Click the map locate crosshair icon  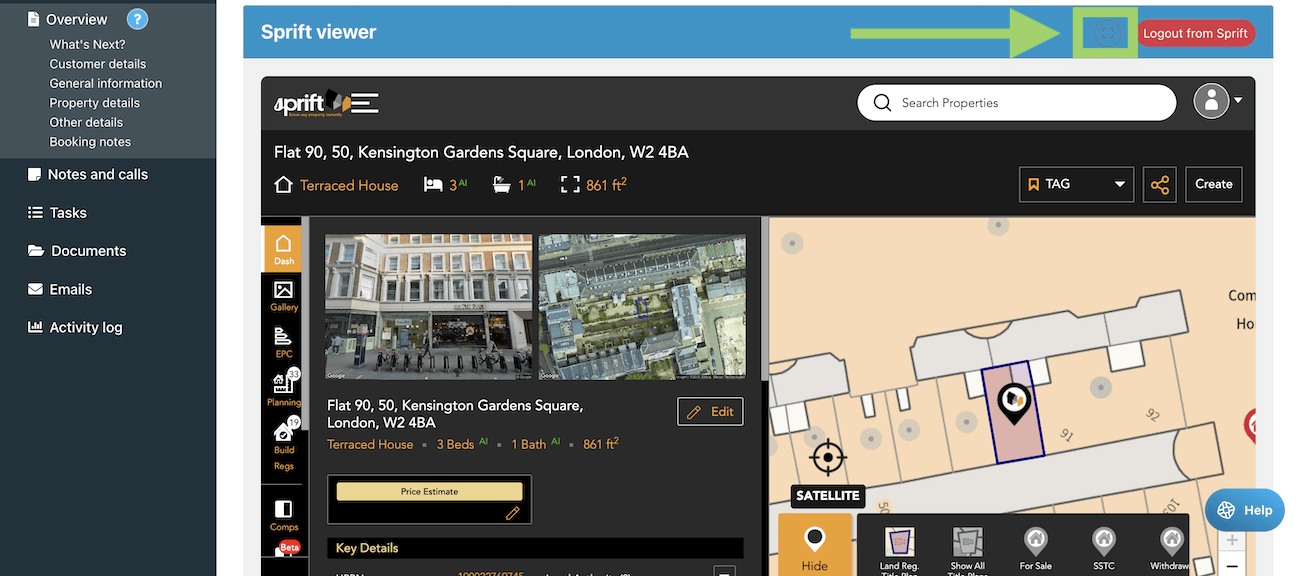click(x=828, y=458)
